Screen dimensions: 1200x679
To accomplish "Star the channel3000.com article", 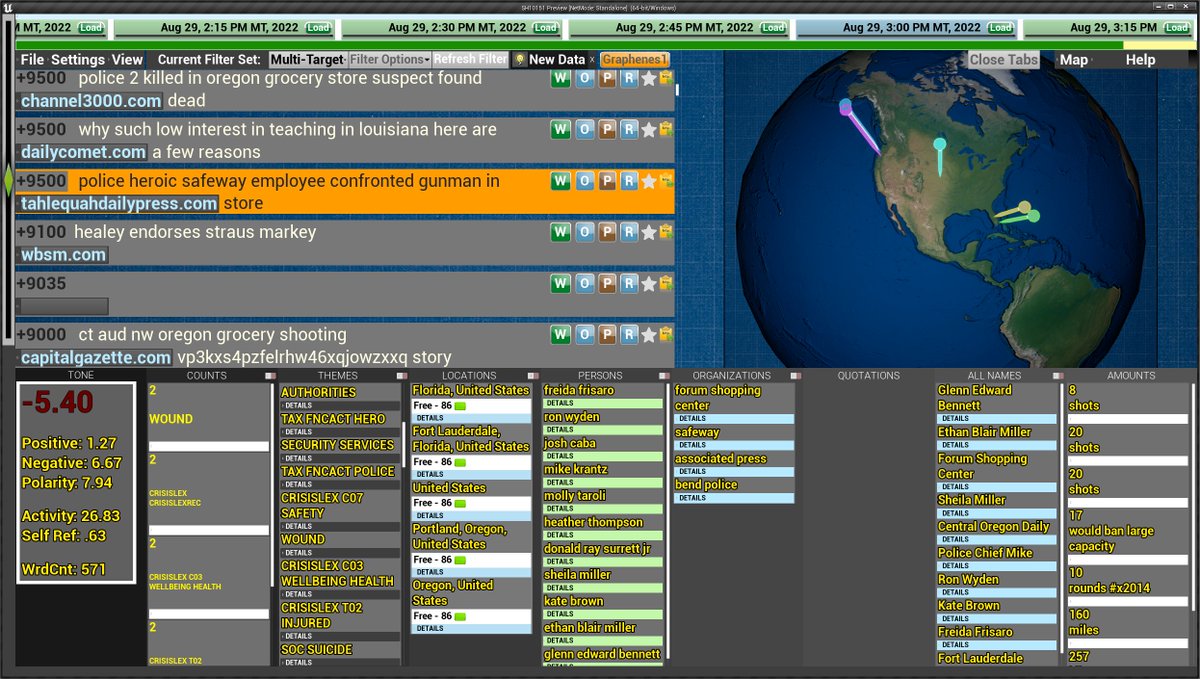I will (x=648, y=78).
